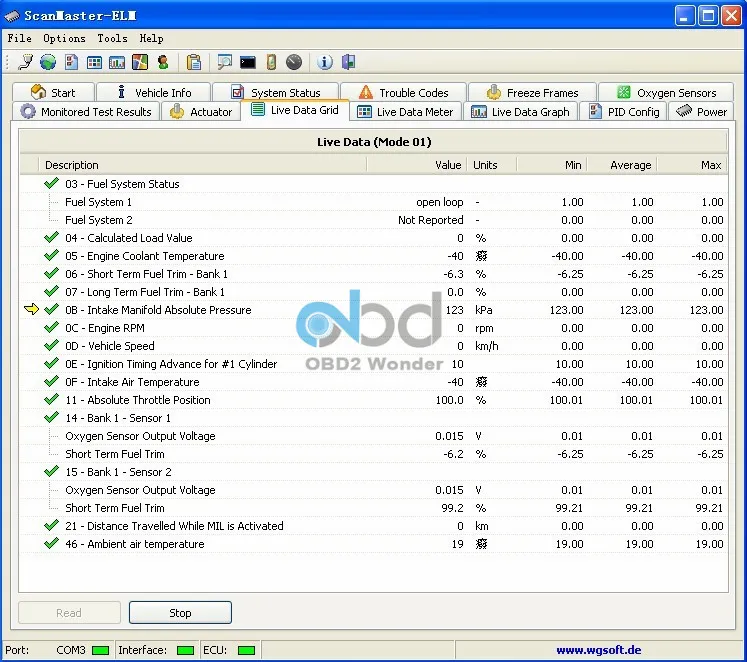Switch to the Power tab
Screen dimensions: 747x662
[x=701, y=111]
